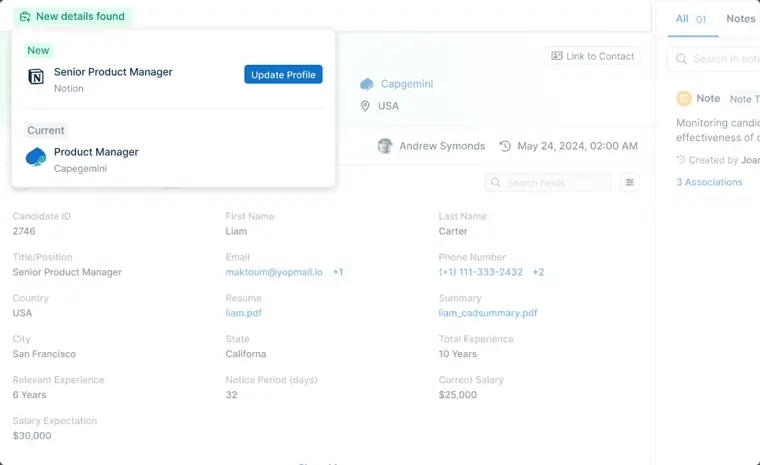Click the clock icon next to Created by
Viewport: 760px width, 465px height.
[681, 160]
